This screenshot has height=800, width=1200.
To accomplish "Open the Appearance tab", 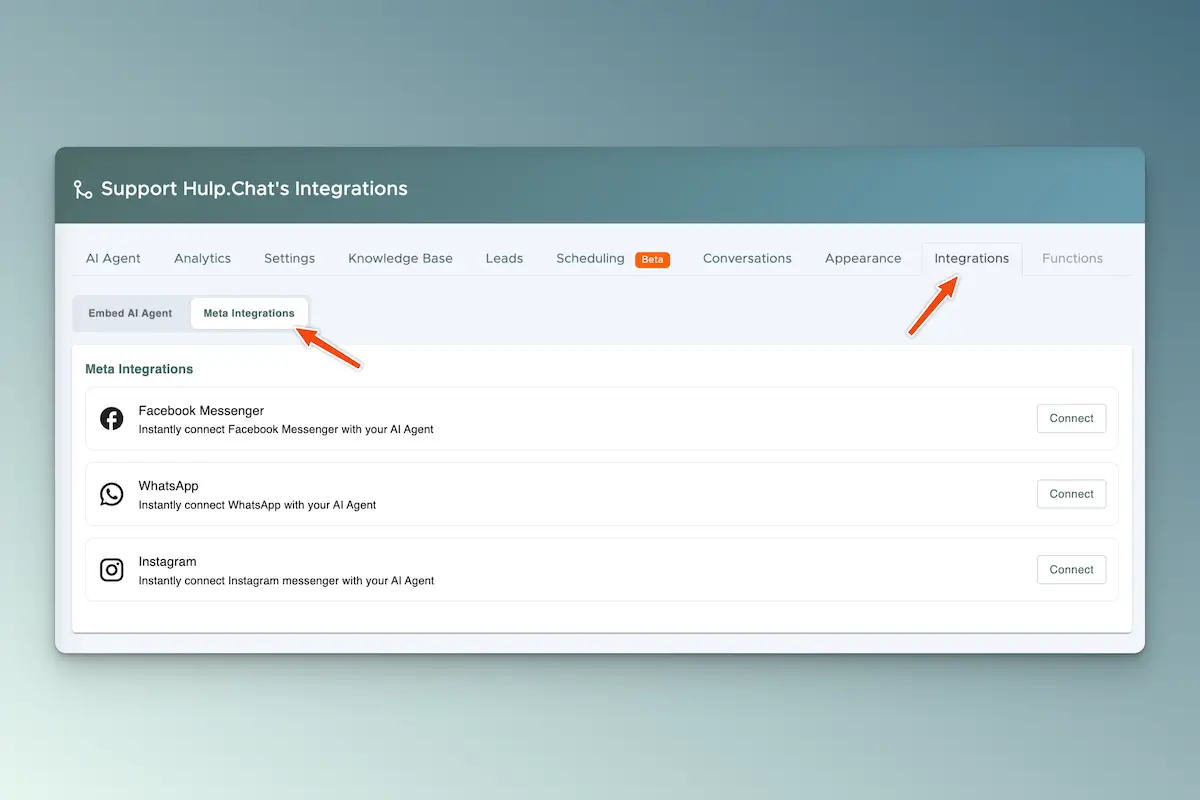I will pos(863,258).
